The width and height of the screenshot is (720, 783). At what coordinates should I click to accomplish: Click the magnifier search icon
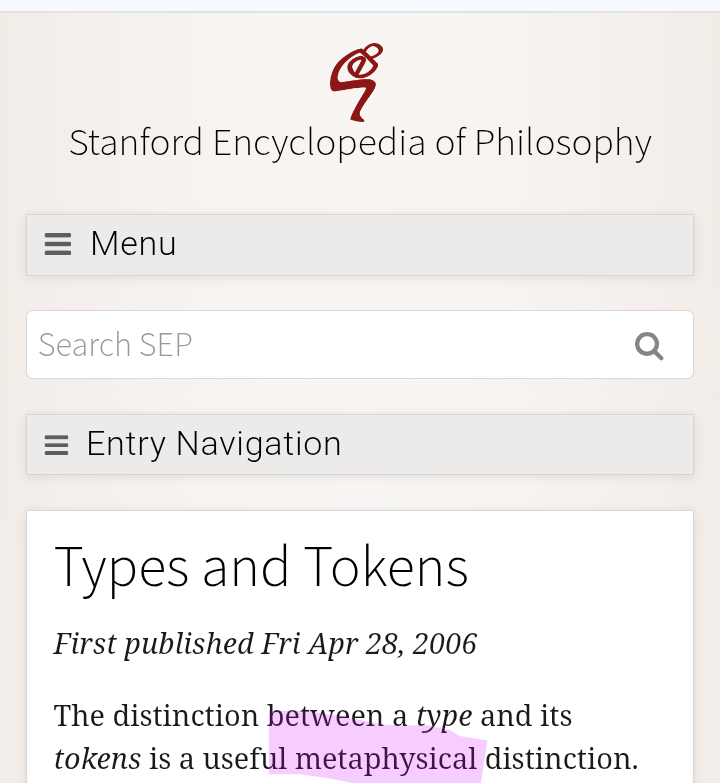click(649, 346)
